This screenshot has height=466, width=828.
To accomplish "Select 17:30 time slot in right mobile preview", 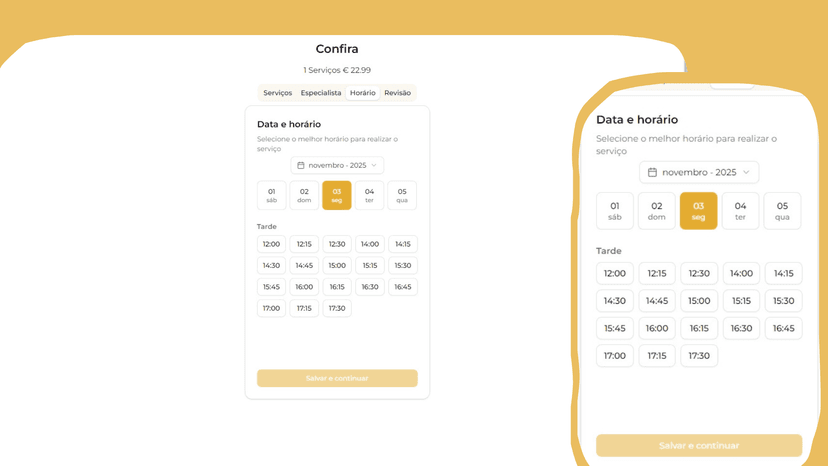I will coord(699,356).
